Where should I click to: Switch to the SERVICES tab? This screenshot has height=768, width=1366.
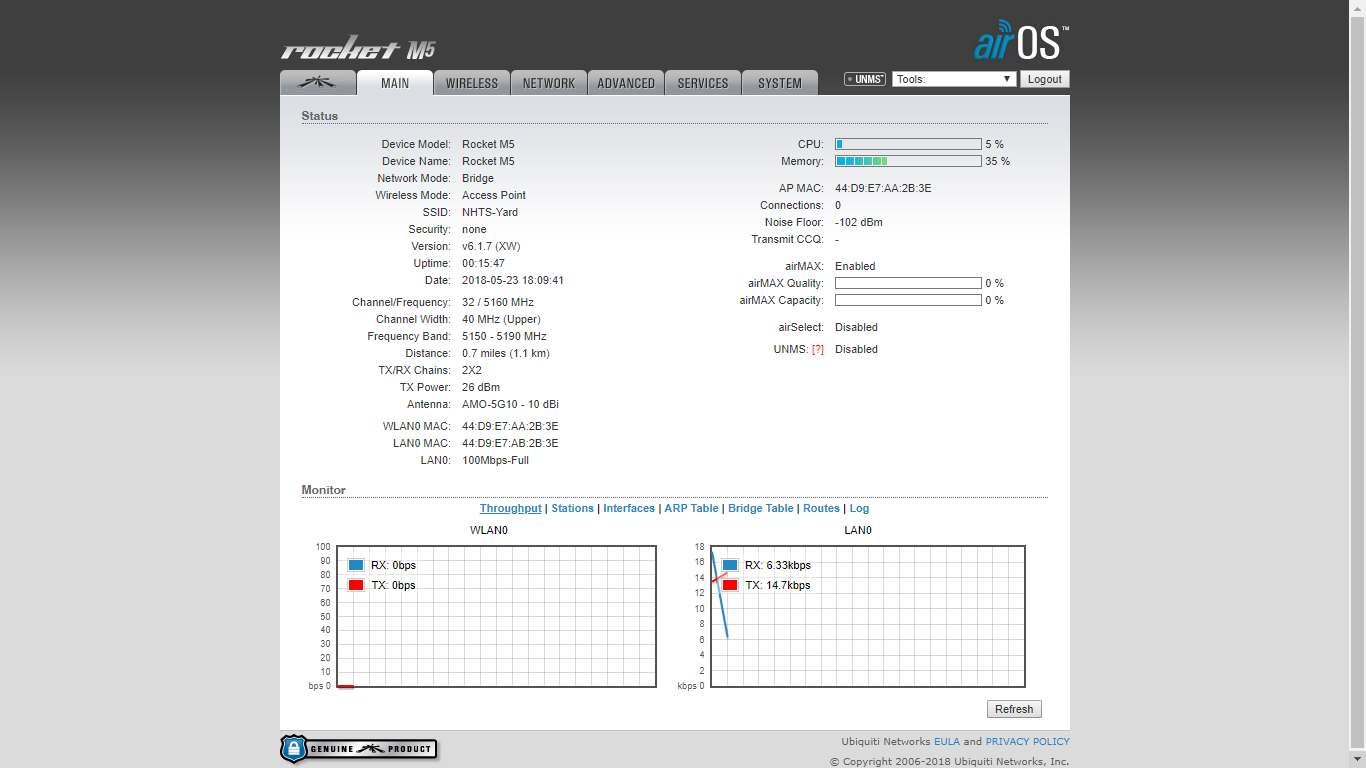click(703, 83)
